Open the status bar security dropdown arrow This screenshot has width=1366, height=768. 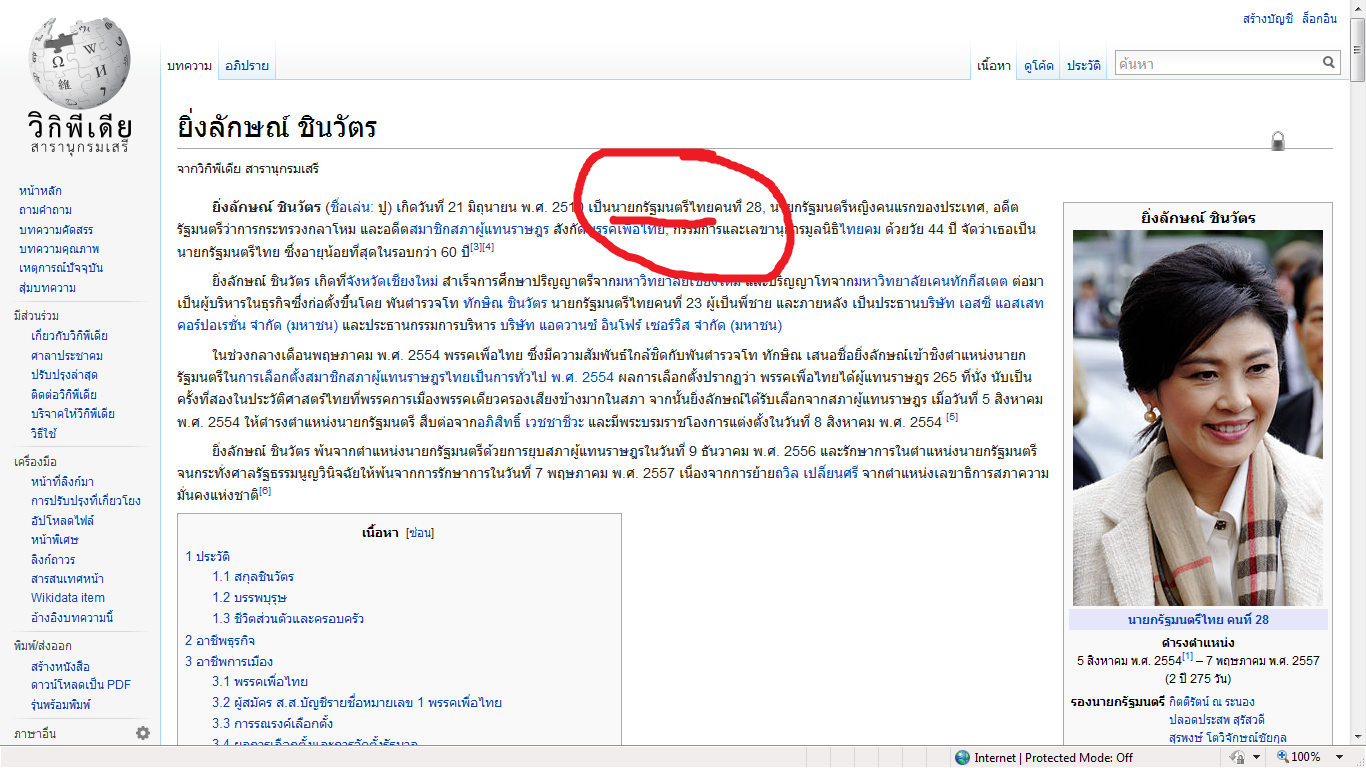[x=1255, y=758]
